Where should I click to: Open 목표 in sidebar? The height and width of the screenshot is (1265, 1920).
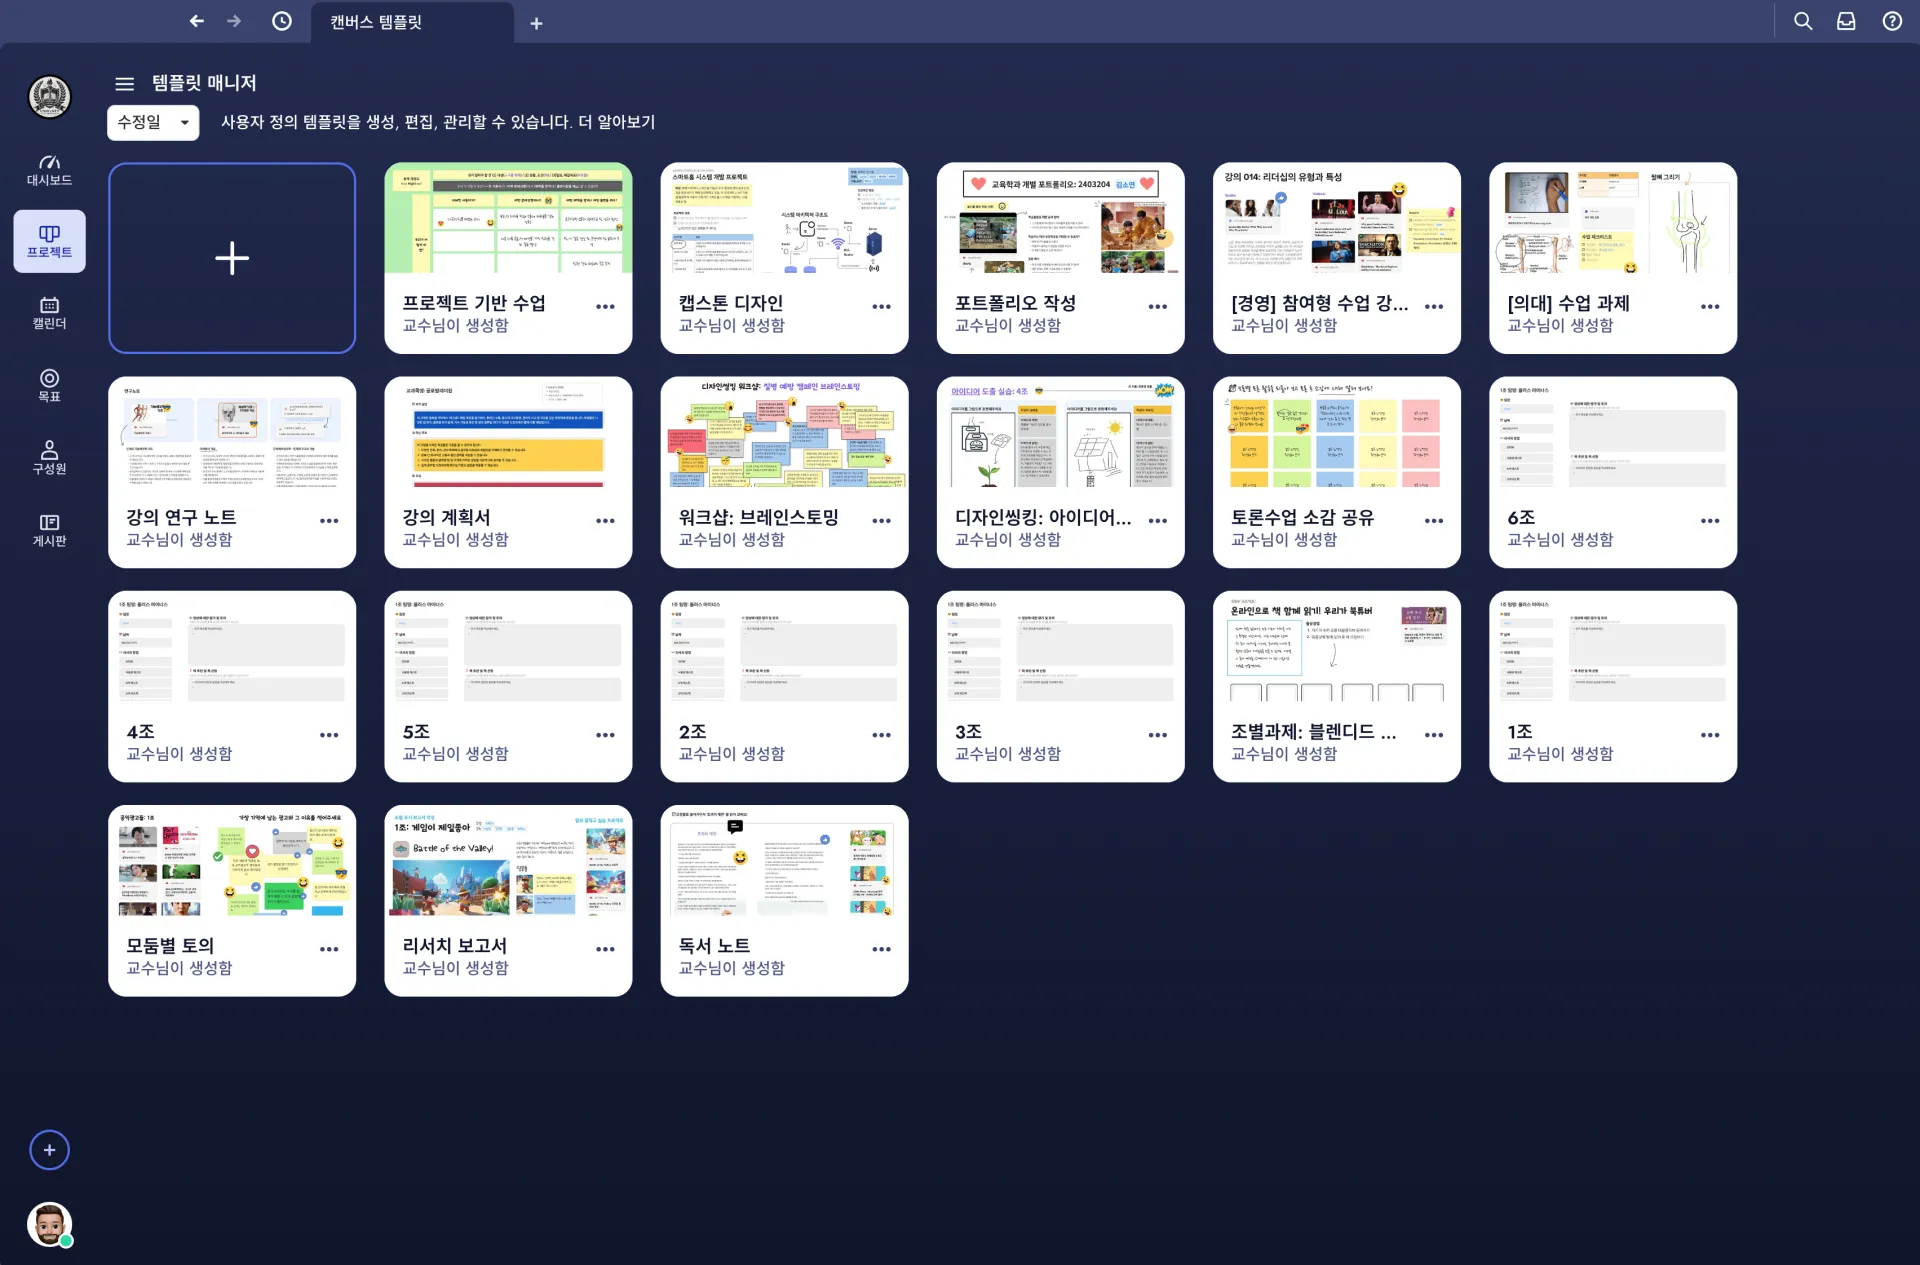49,385
